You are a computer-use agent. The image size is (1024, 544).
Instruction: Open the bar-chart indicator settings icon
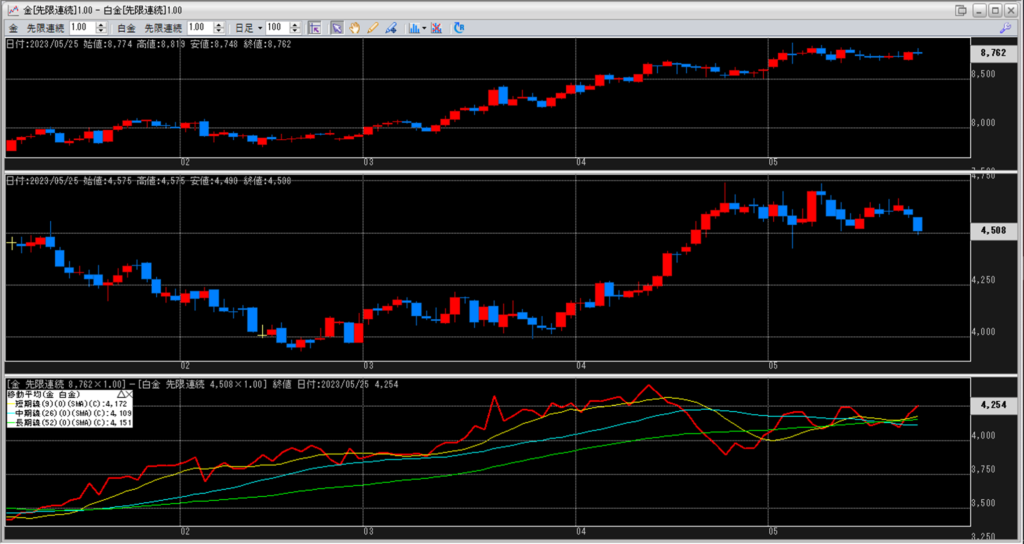pos(414,28)
